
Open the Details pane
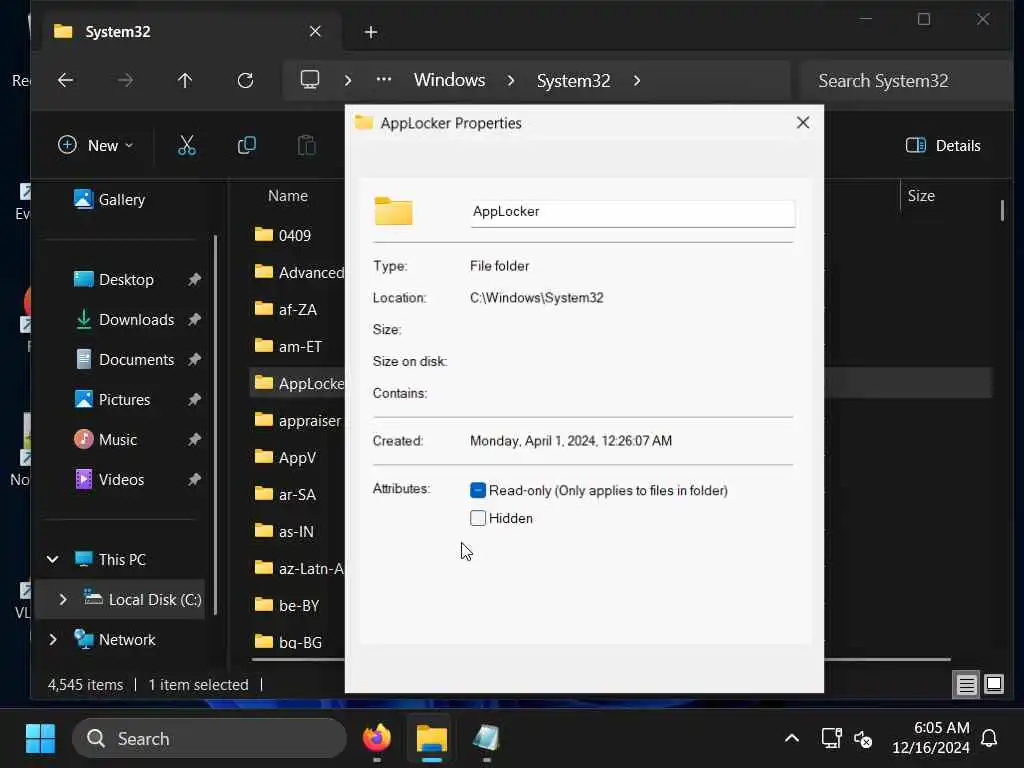tap(942, 146)
